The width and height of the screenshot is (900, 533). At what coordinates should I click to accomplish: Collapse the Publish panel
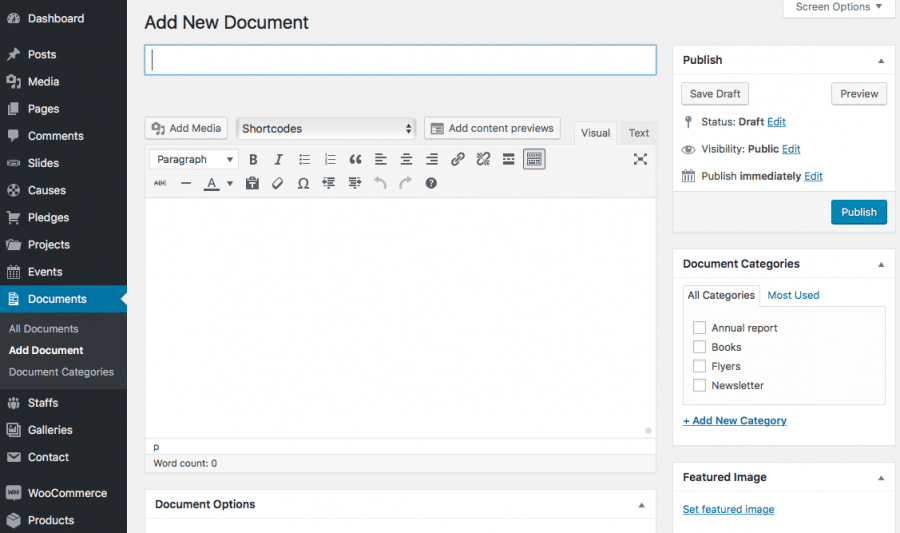point(881,61)
